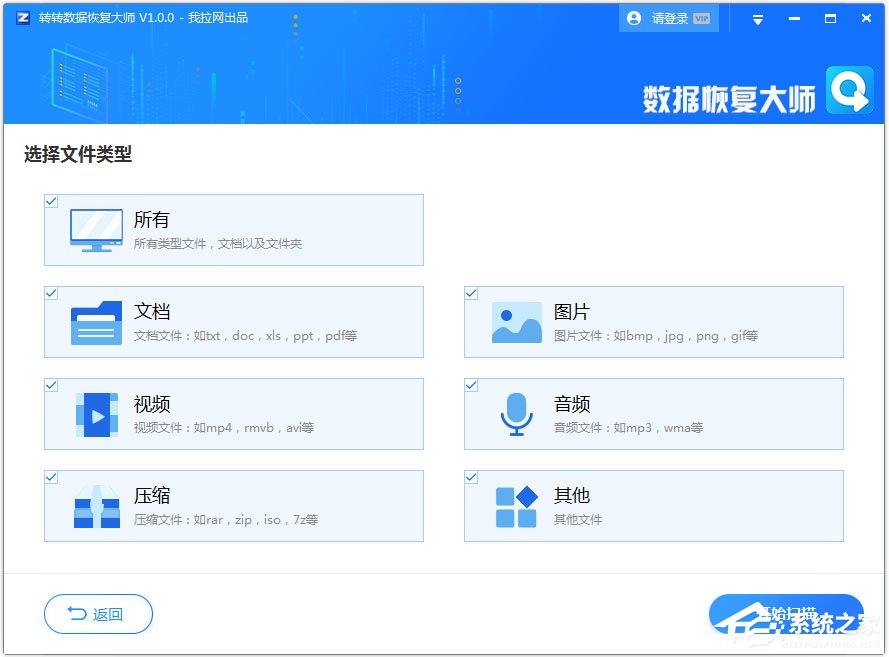Click the 返回 back button
The height and width of the screenshot is (657, 889).
pyautogui.click(x=98, y=614)
